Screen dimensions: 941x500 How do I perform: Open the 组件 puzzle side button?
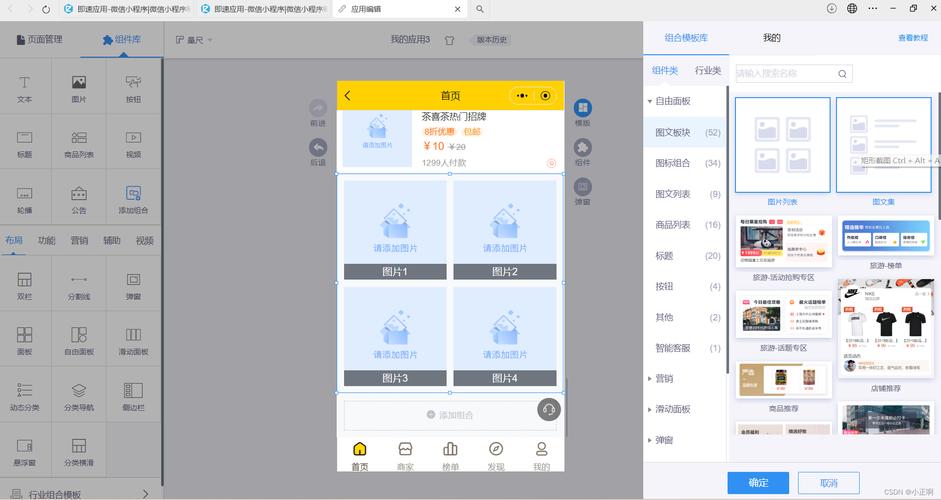pyautogui.click(x=582, y=148)
